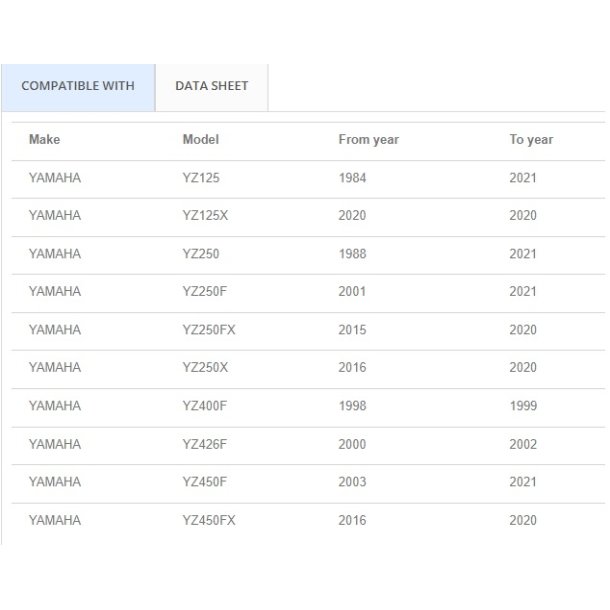This screenshot has height=610, width=610.
Task: Select the YZ125X model cell
Action: [x=204, y=216]
